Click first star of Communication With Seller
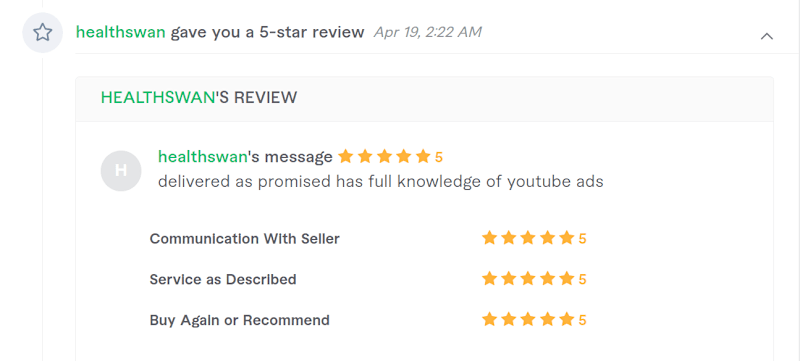800x361 pixels. (x=489, y=238)
